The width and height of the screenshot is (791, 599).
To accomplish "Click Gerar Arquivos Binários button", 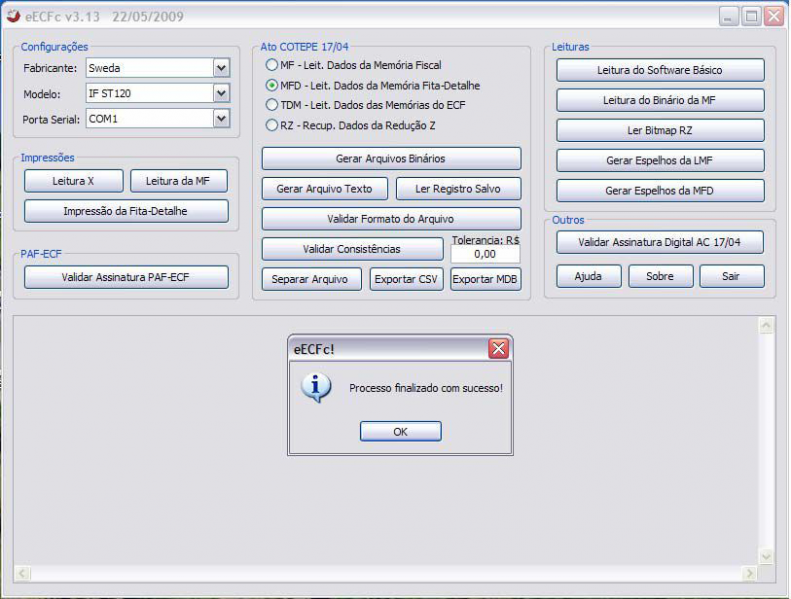I will pos(391,158).
